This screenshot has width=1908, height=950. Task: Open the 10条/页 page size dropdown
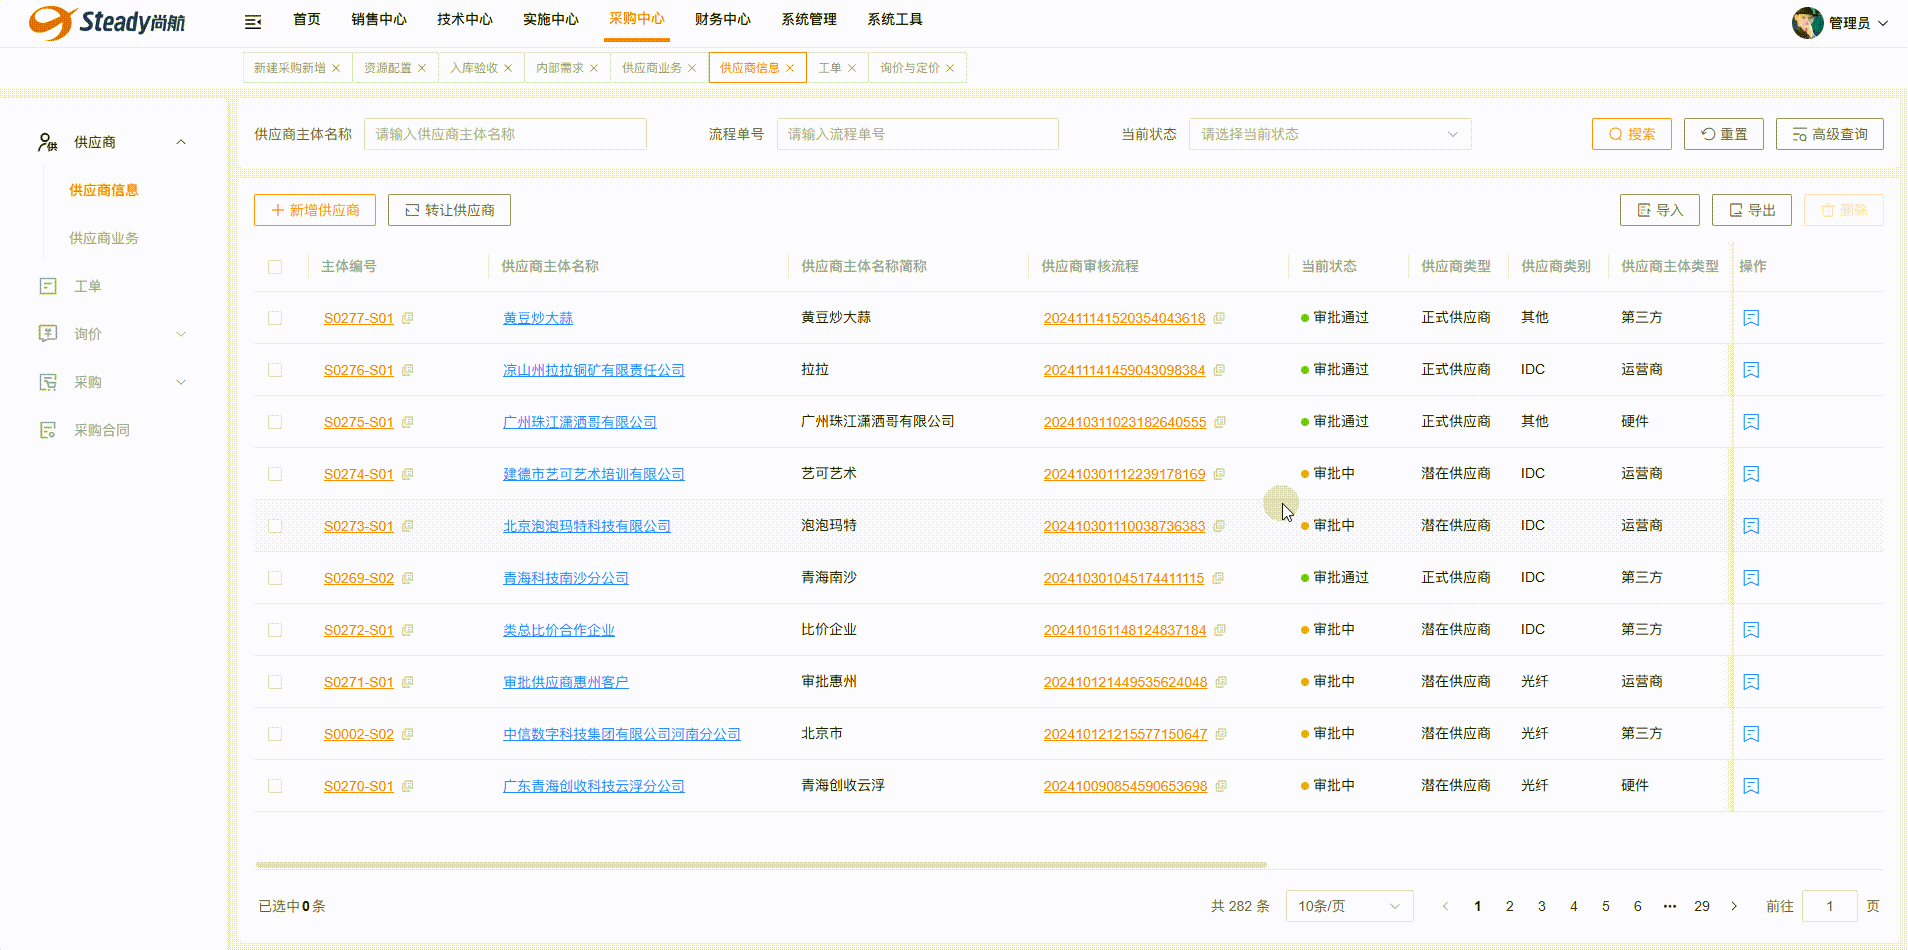point(1349,906)
